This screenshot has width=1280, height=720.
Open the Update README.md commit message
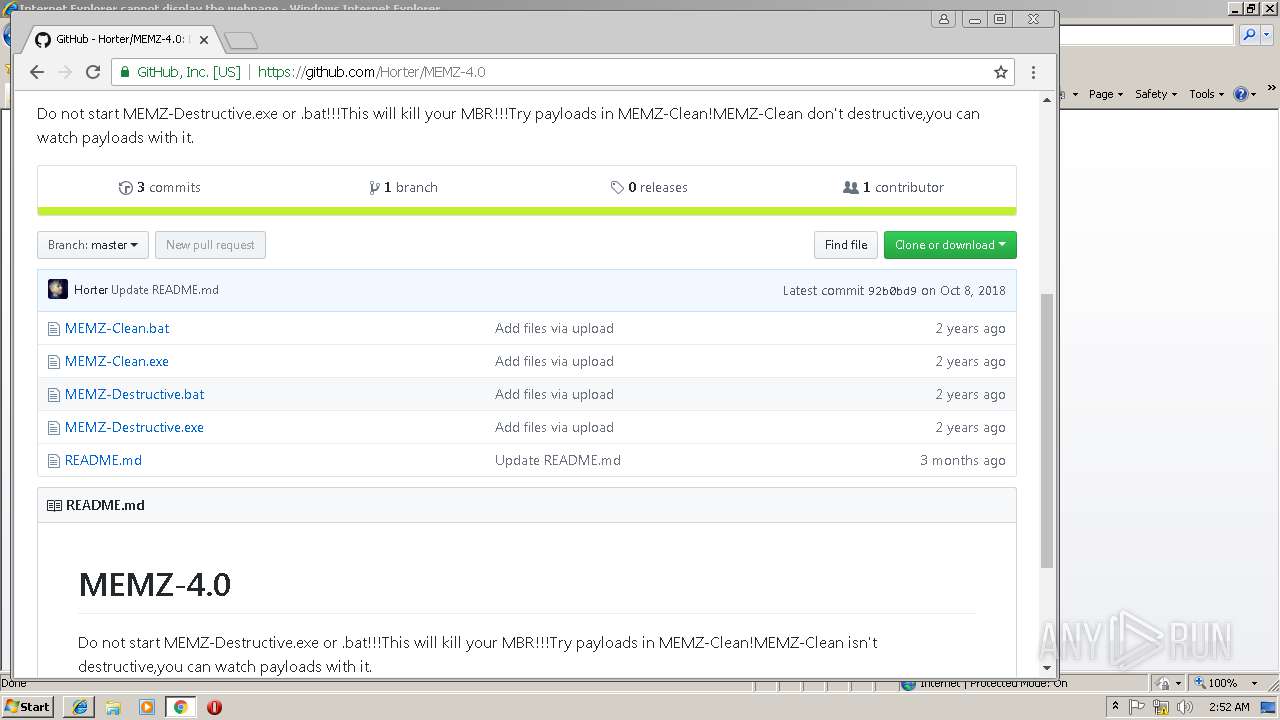click(165, 290)
